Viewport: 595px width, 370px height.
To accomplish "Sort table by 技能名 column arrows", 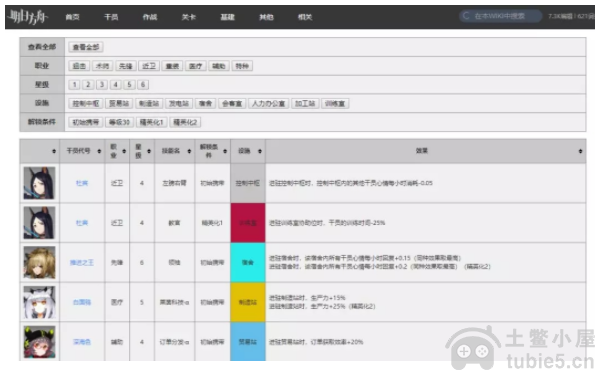I will coord(189,151).
